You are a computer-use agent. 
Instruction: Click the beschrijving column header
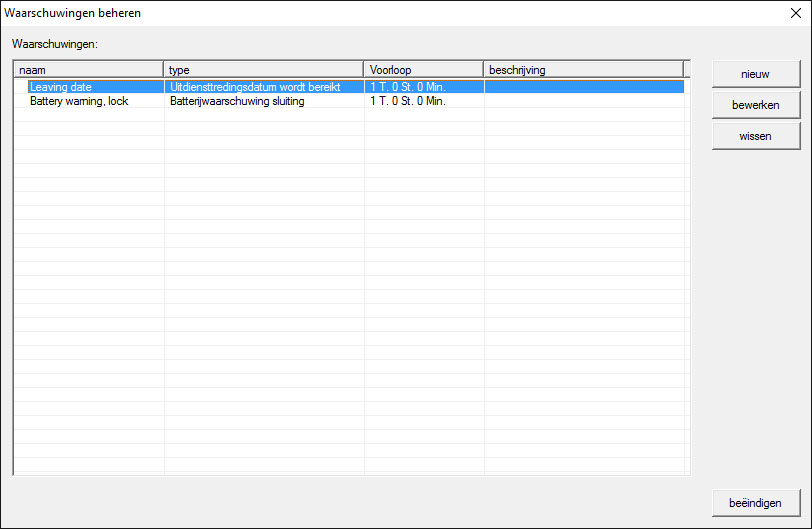(583, 69)
